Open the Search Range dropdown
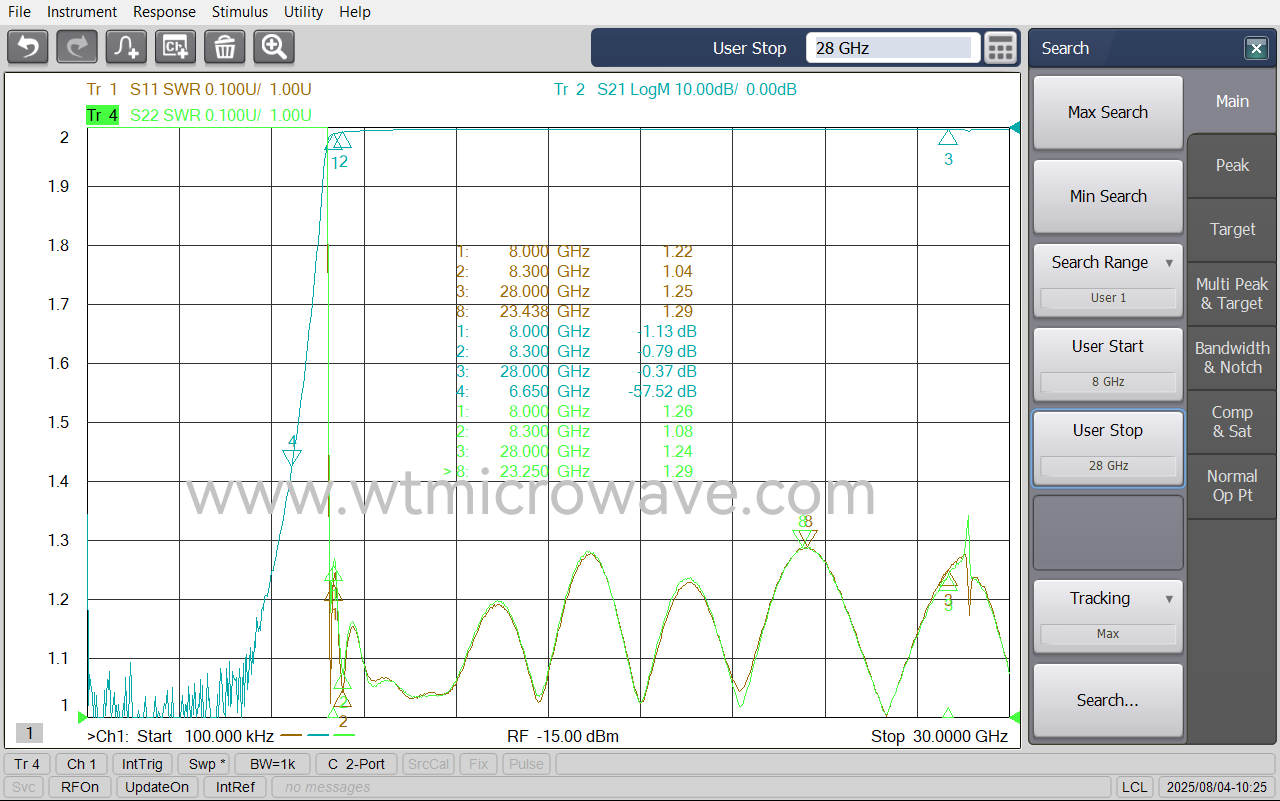The height and width of the screenshot is (801, 1280). point(1108,262)
